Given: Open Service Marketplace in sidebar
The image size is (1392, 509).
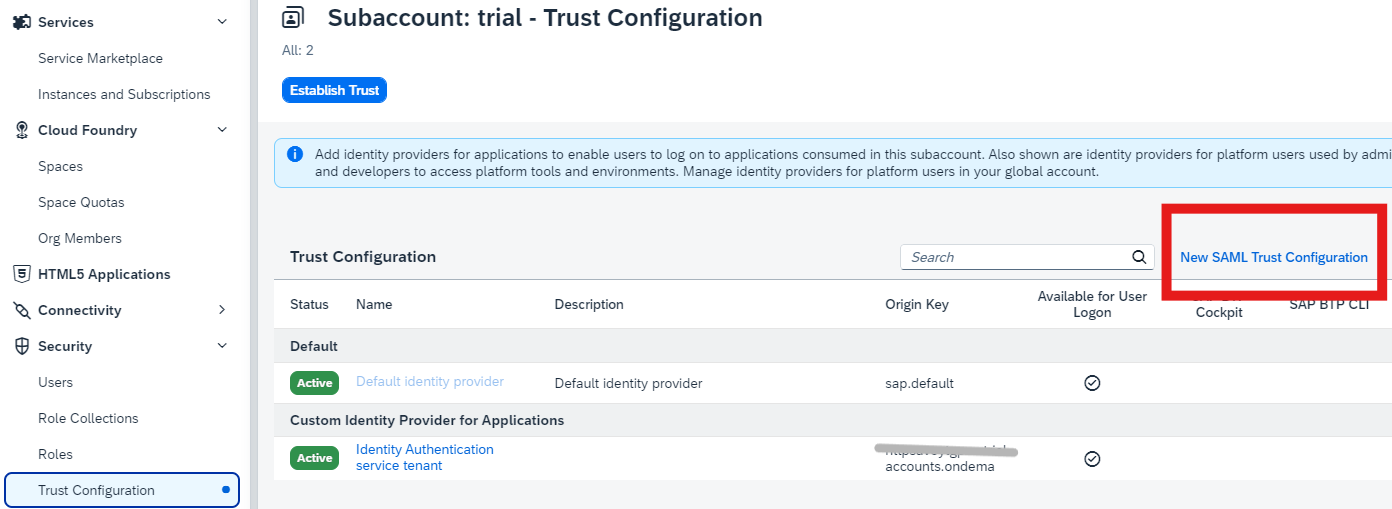Looking at the screenshot, I should 100,58.
